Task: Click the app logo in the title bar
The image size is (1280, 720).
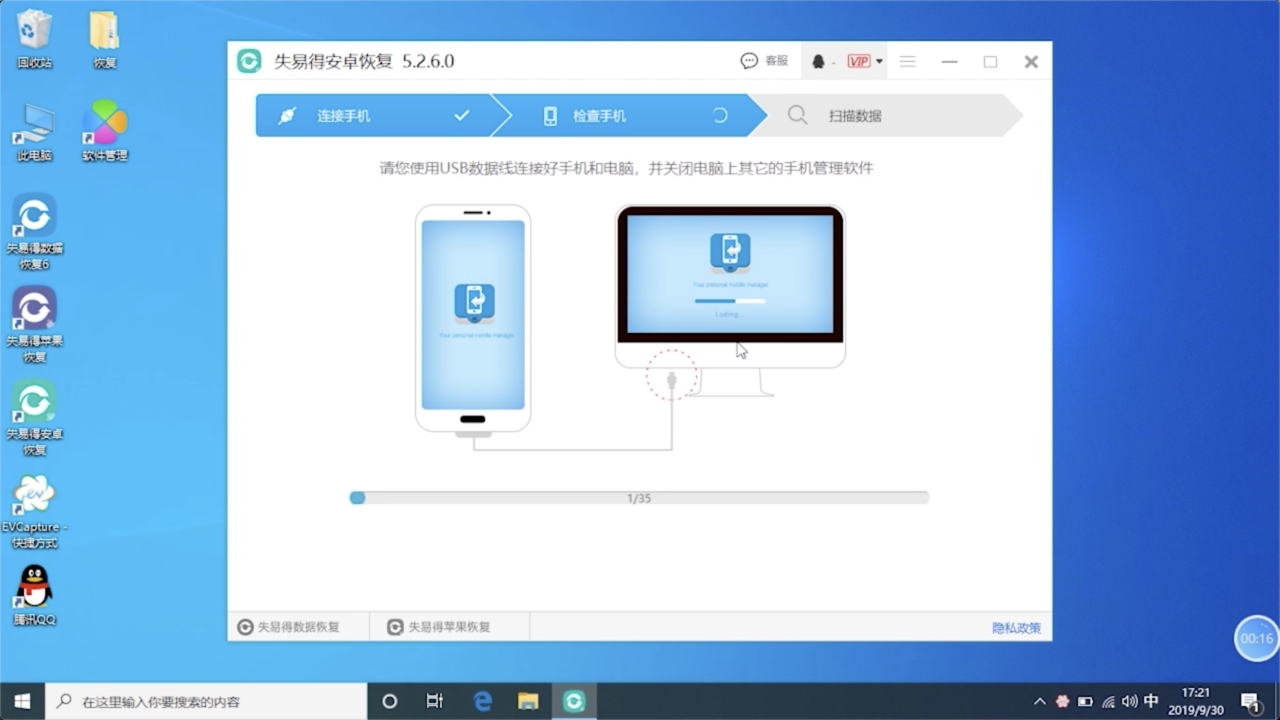Action: 249,61
